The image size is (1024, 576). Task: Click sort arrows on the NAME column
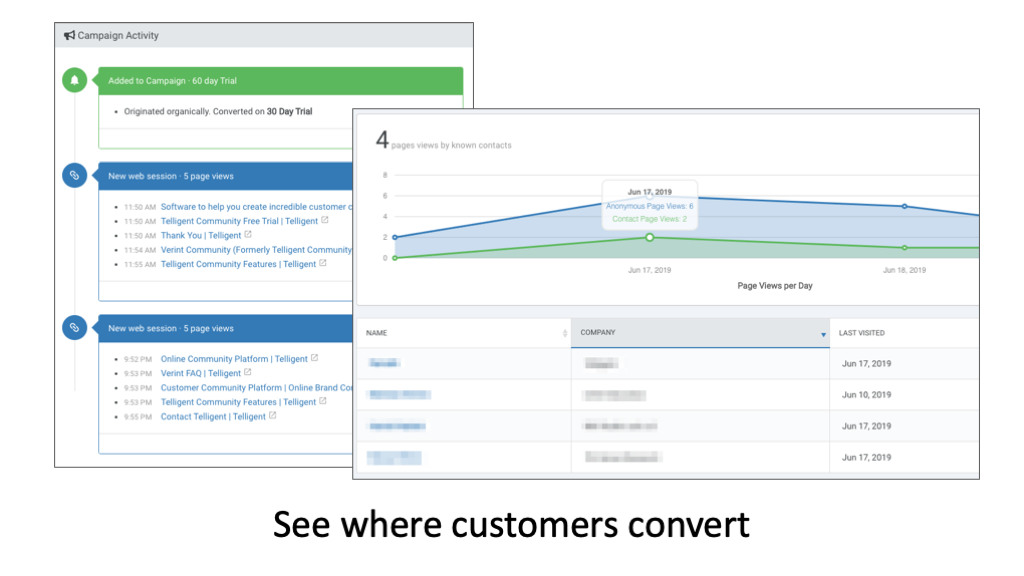(x=565, y=333)
